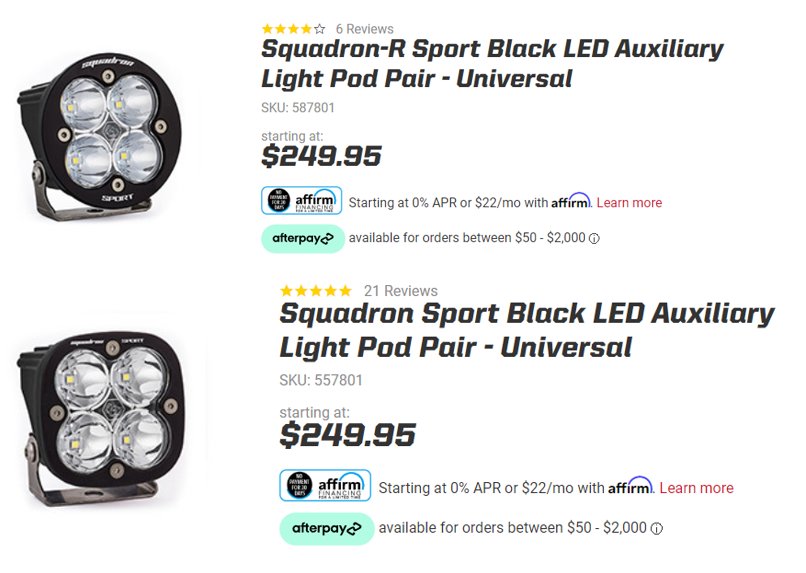Open Learn more link for Squadron-R Sport Affirm
Image resolution: width=806 pixels, height=573 pixels.
[629, 202]
